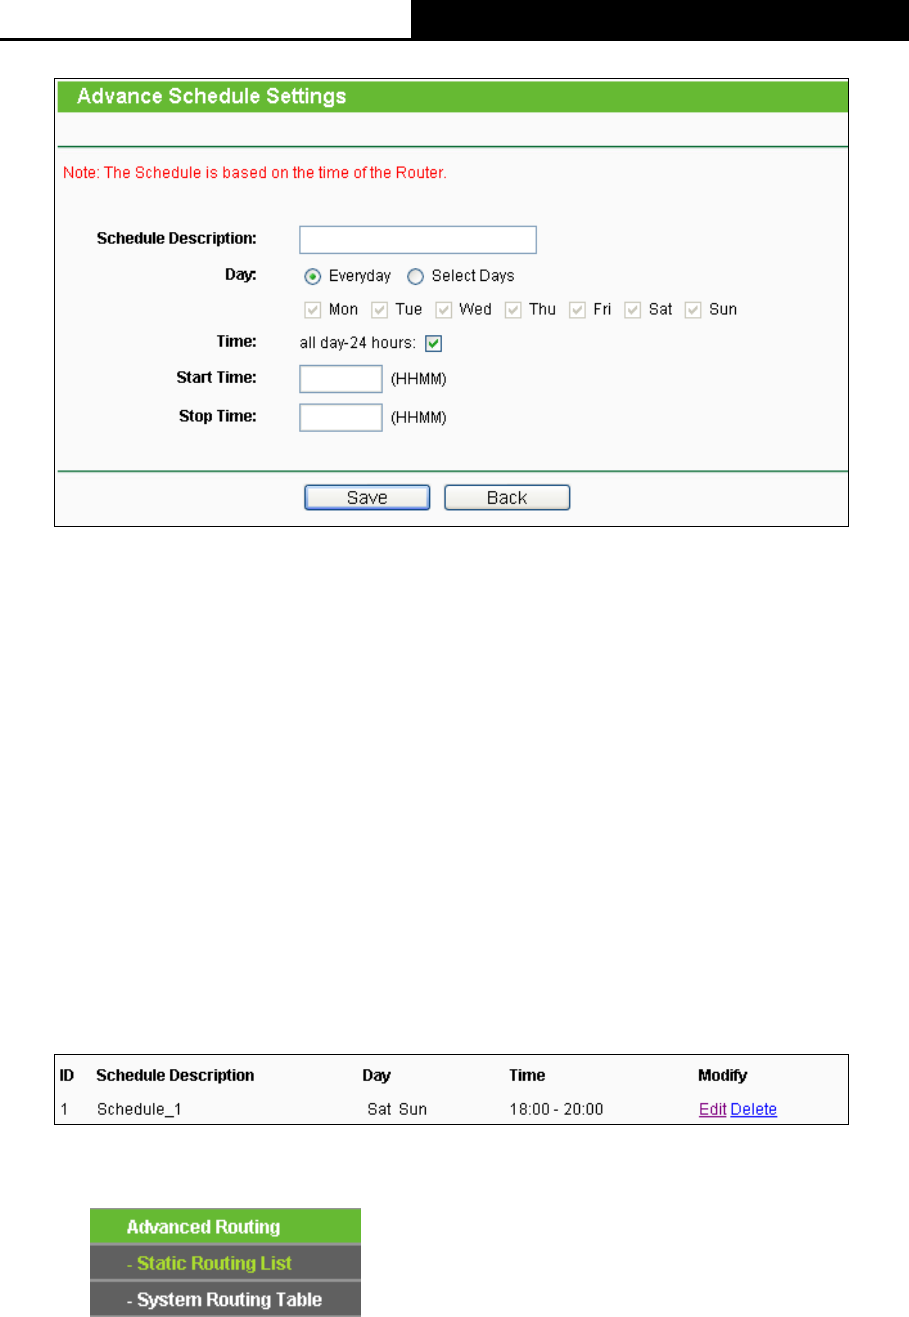
Task: Open the System Routing Table submenu
Action: coord(225,1300)
